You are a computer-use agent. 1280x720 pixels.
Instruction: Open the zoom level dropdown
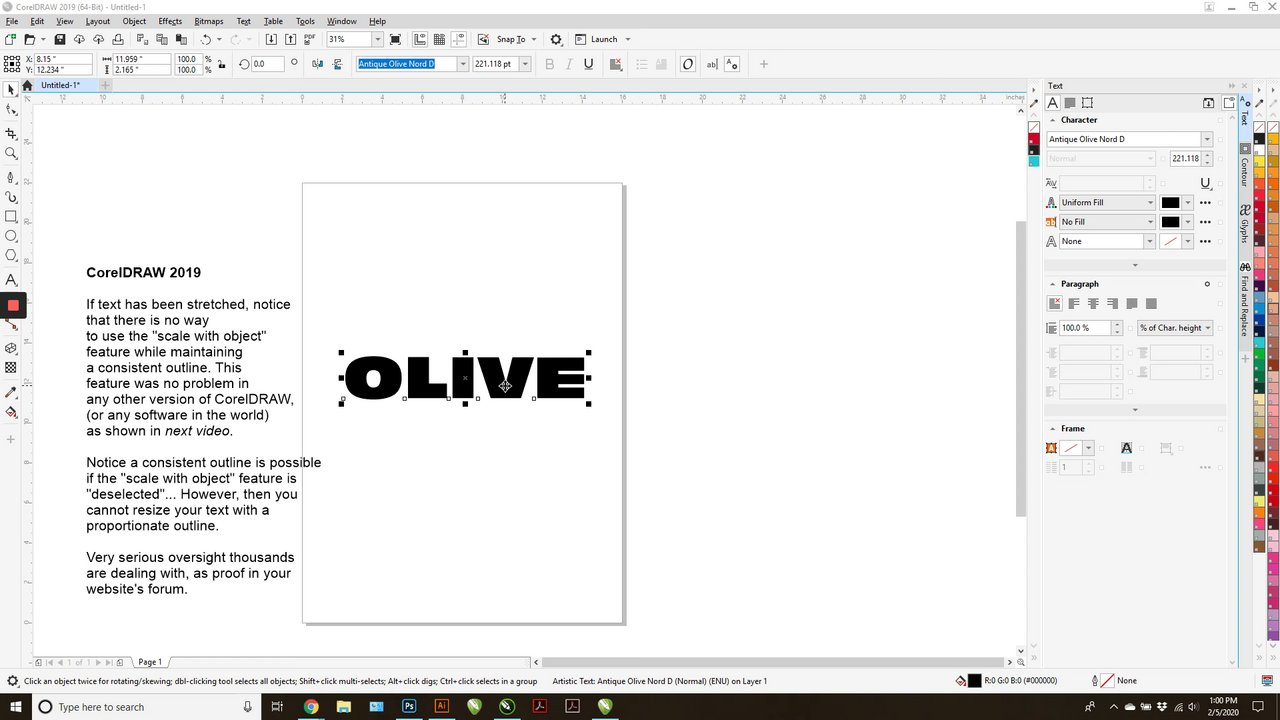click(377, 39)
